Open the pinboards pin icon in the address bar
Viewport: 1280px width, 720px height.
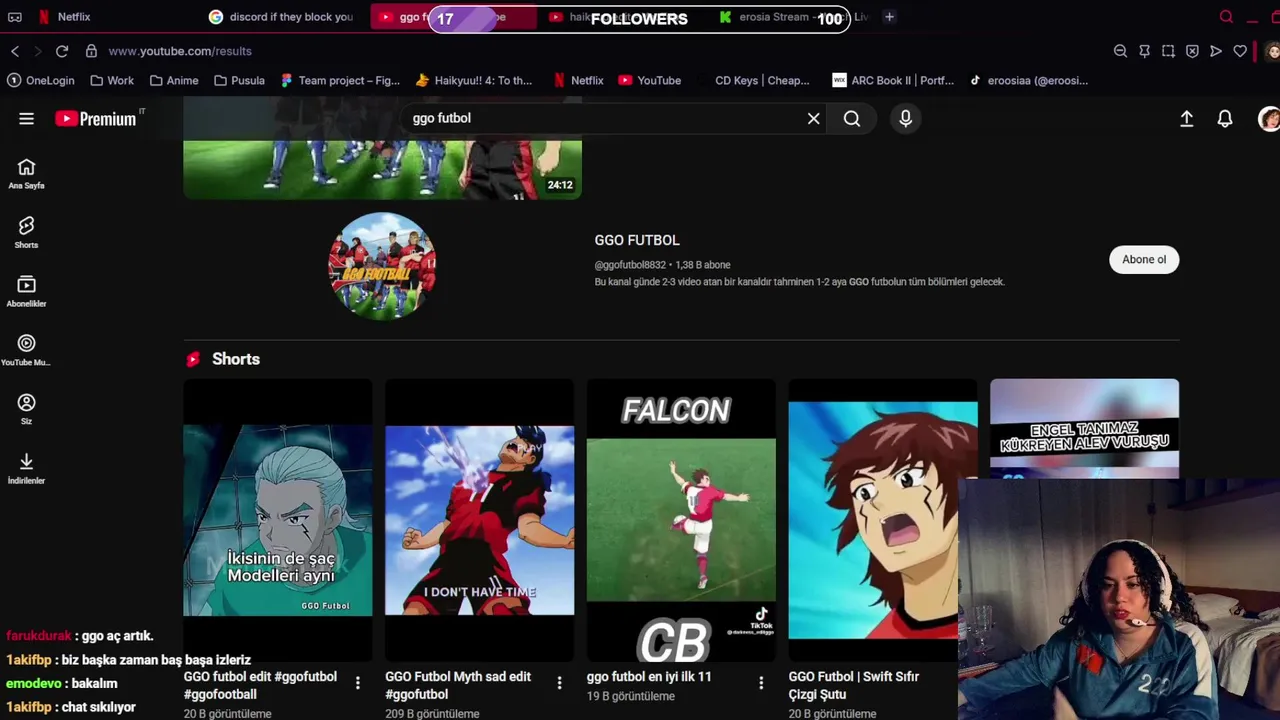coord(1144,51)
